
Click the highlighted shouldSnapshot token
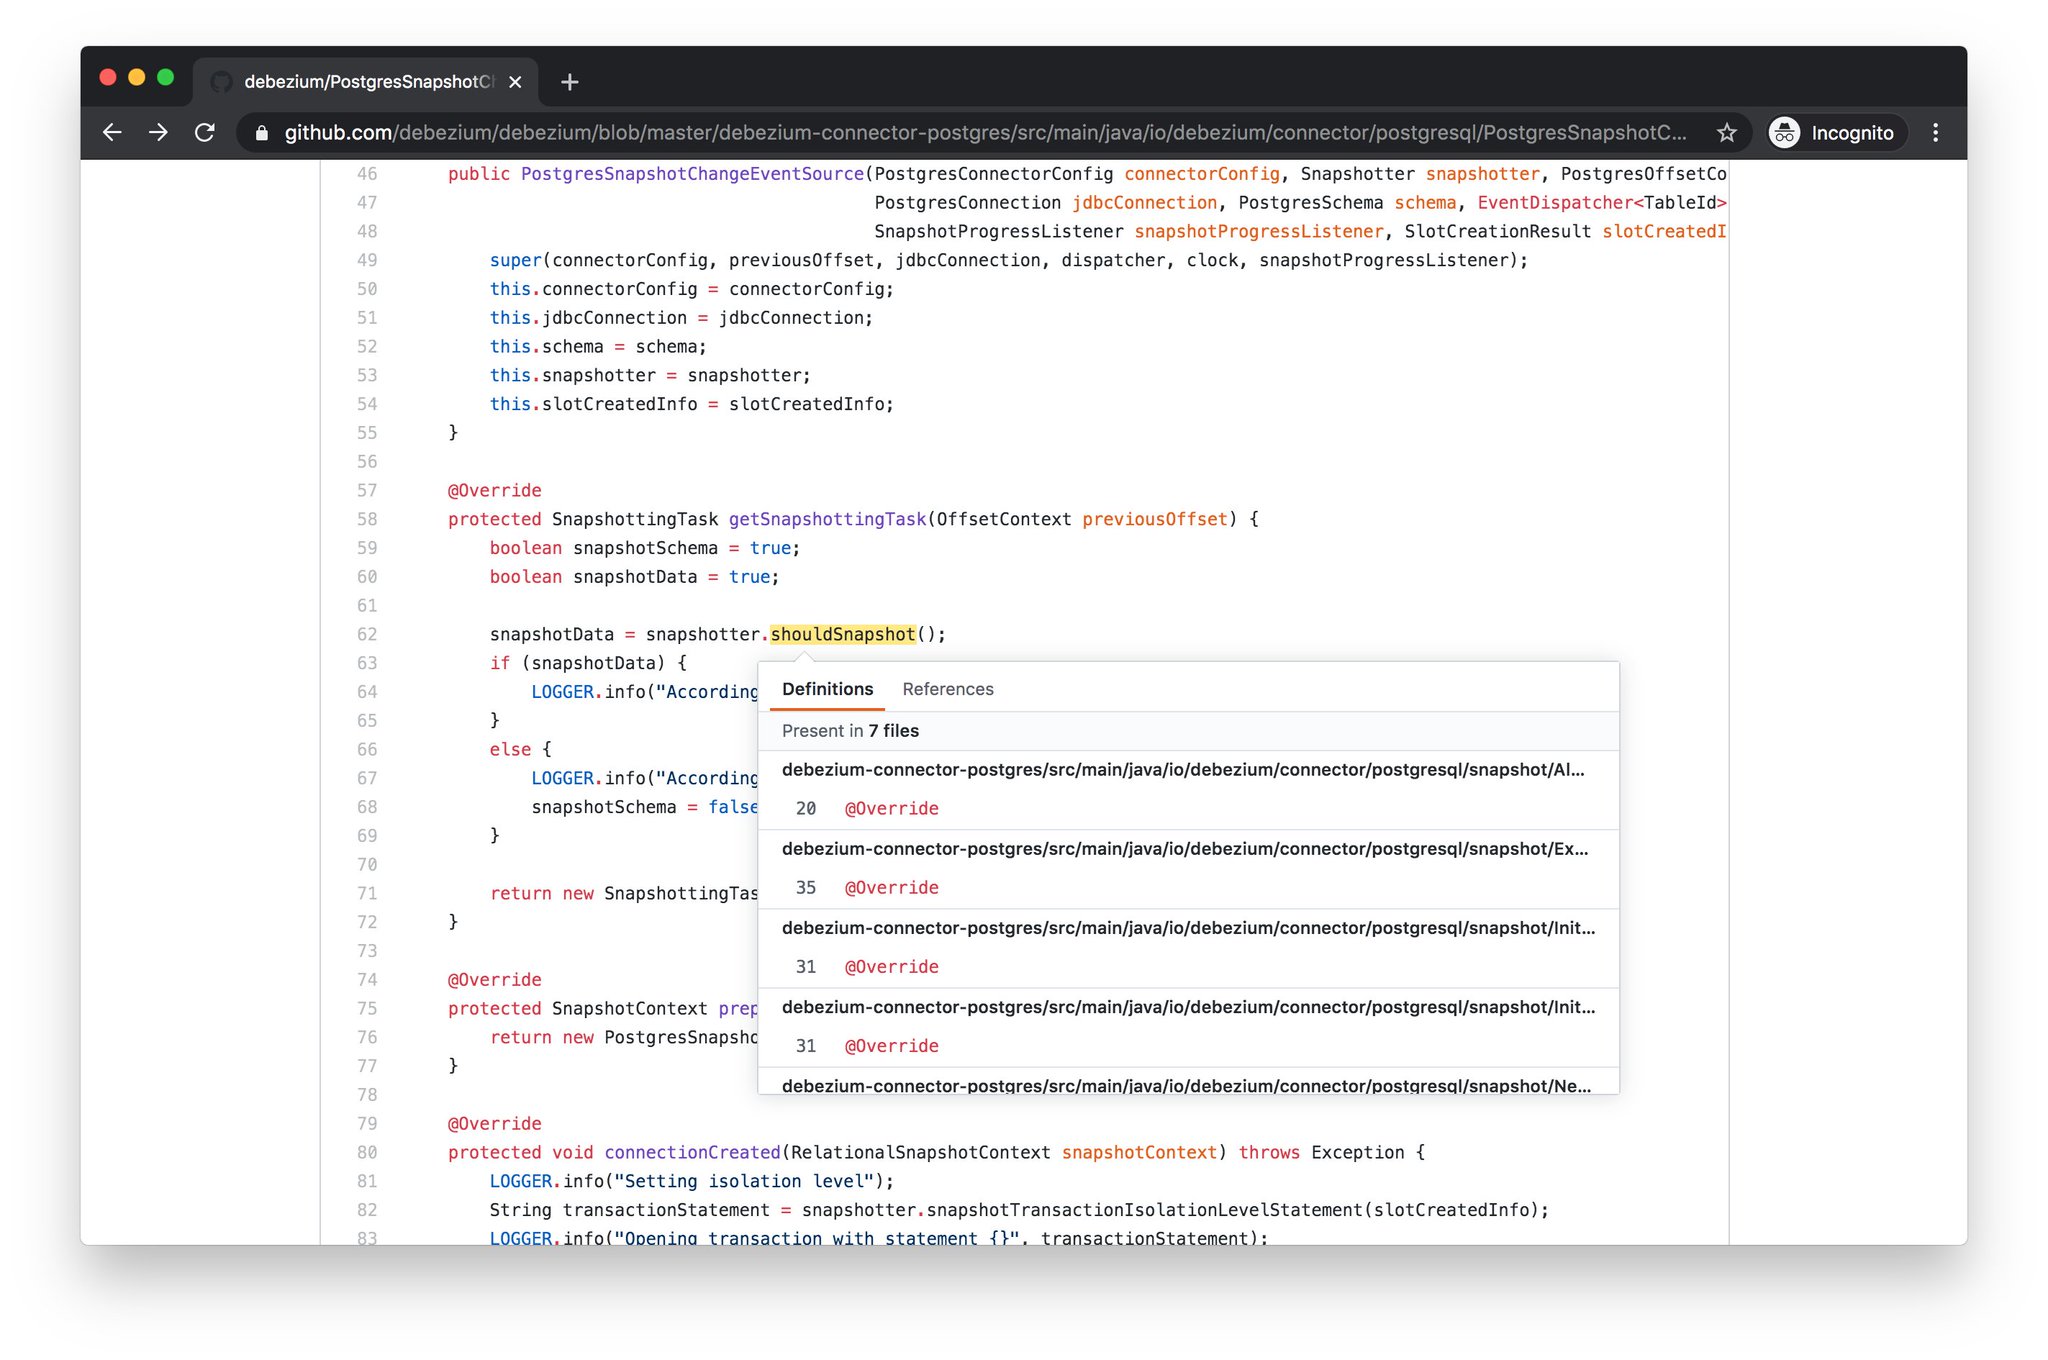pos(843,634)
